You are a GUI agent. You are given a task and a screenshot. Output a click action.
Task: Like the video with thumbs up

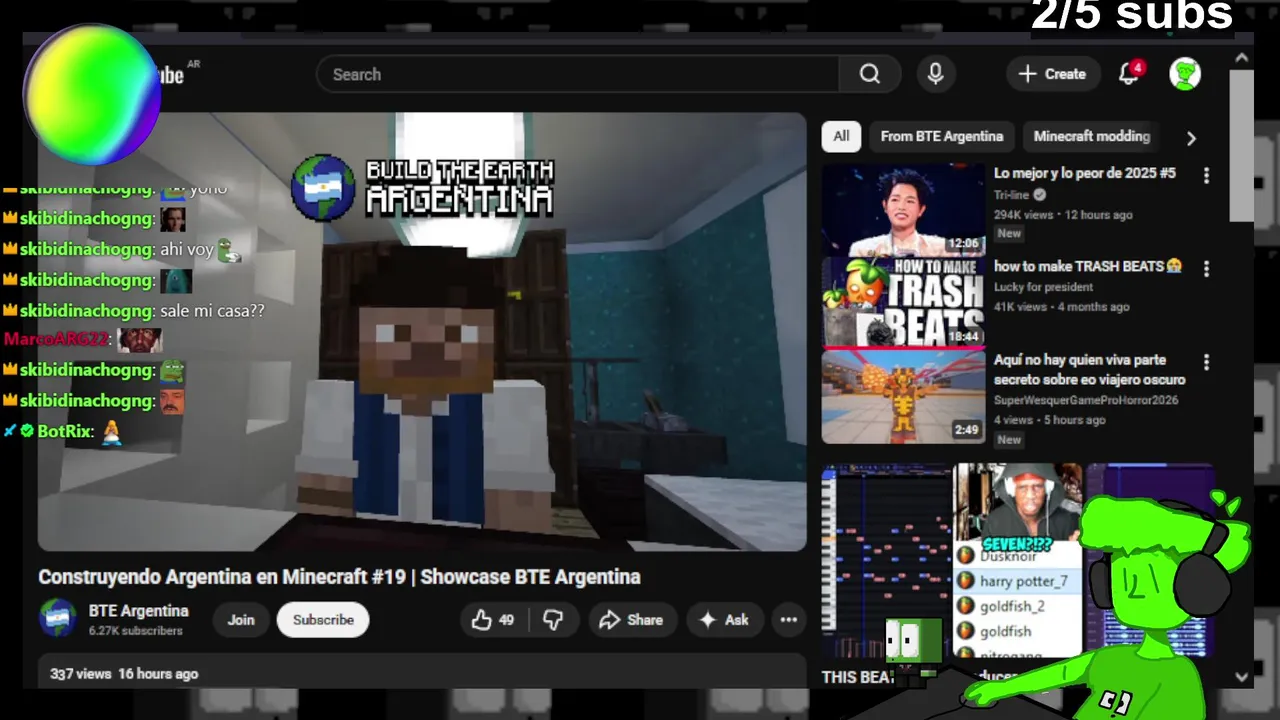(x=494, y=620)
